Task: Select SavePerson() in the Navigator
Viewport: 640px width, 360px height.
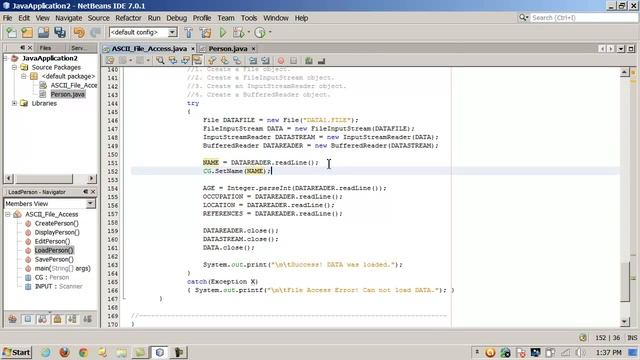Action: coord(54,259)
